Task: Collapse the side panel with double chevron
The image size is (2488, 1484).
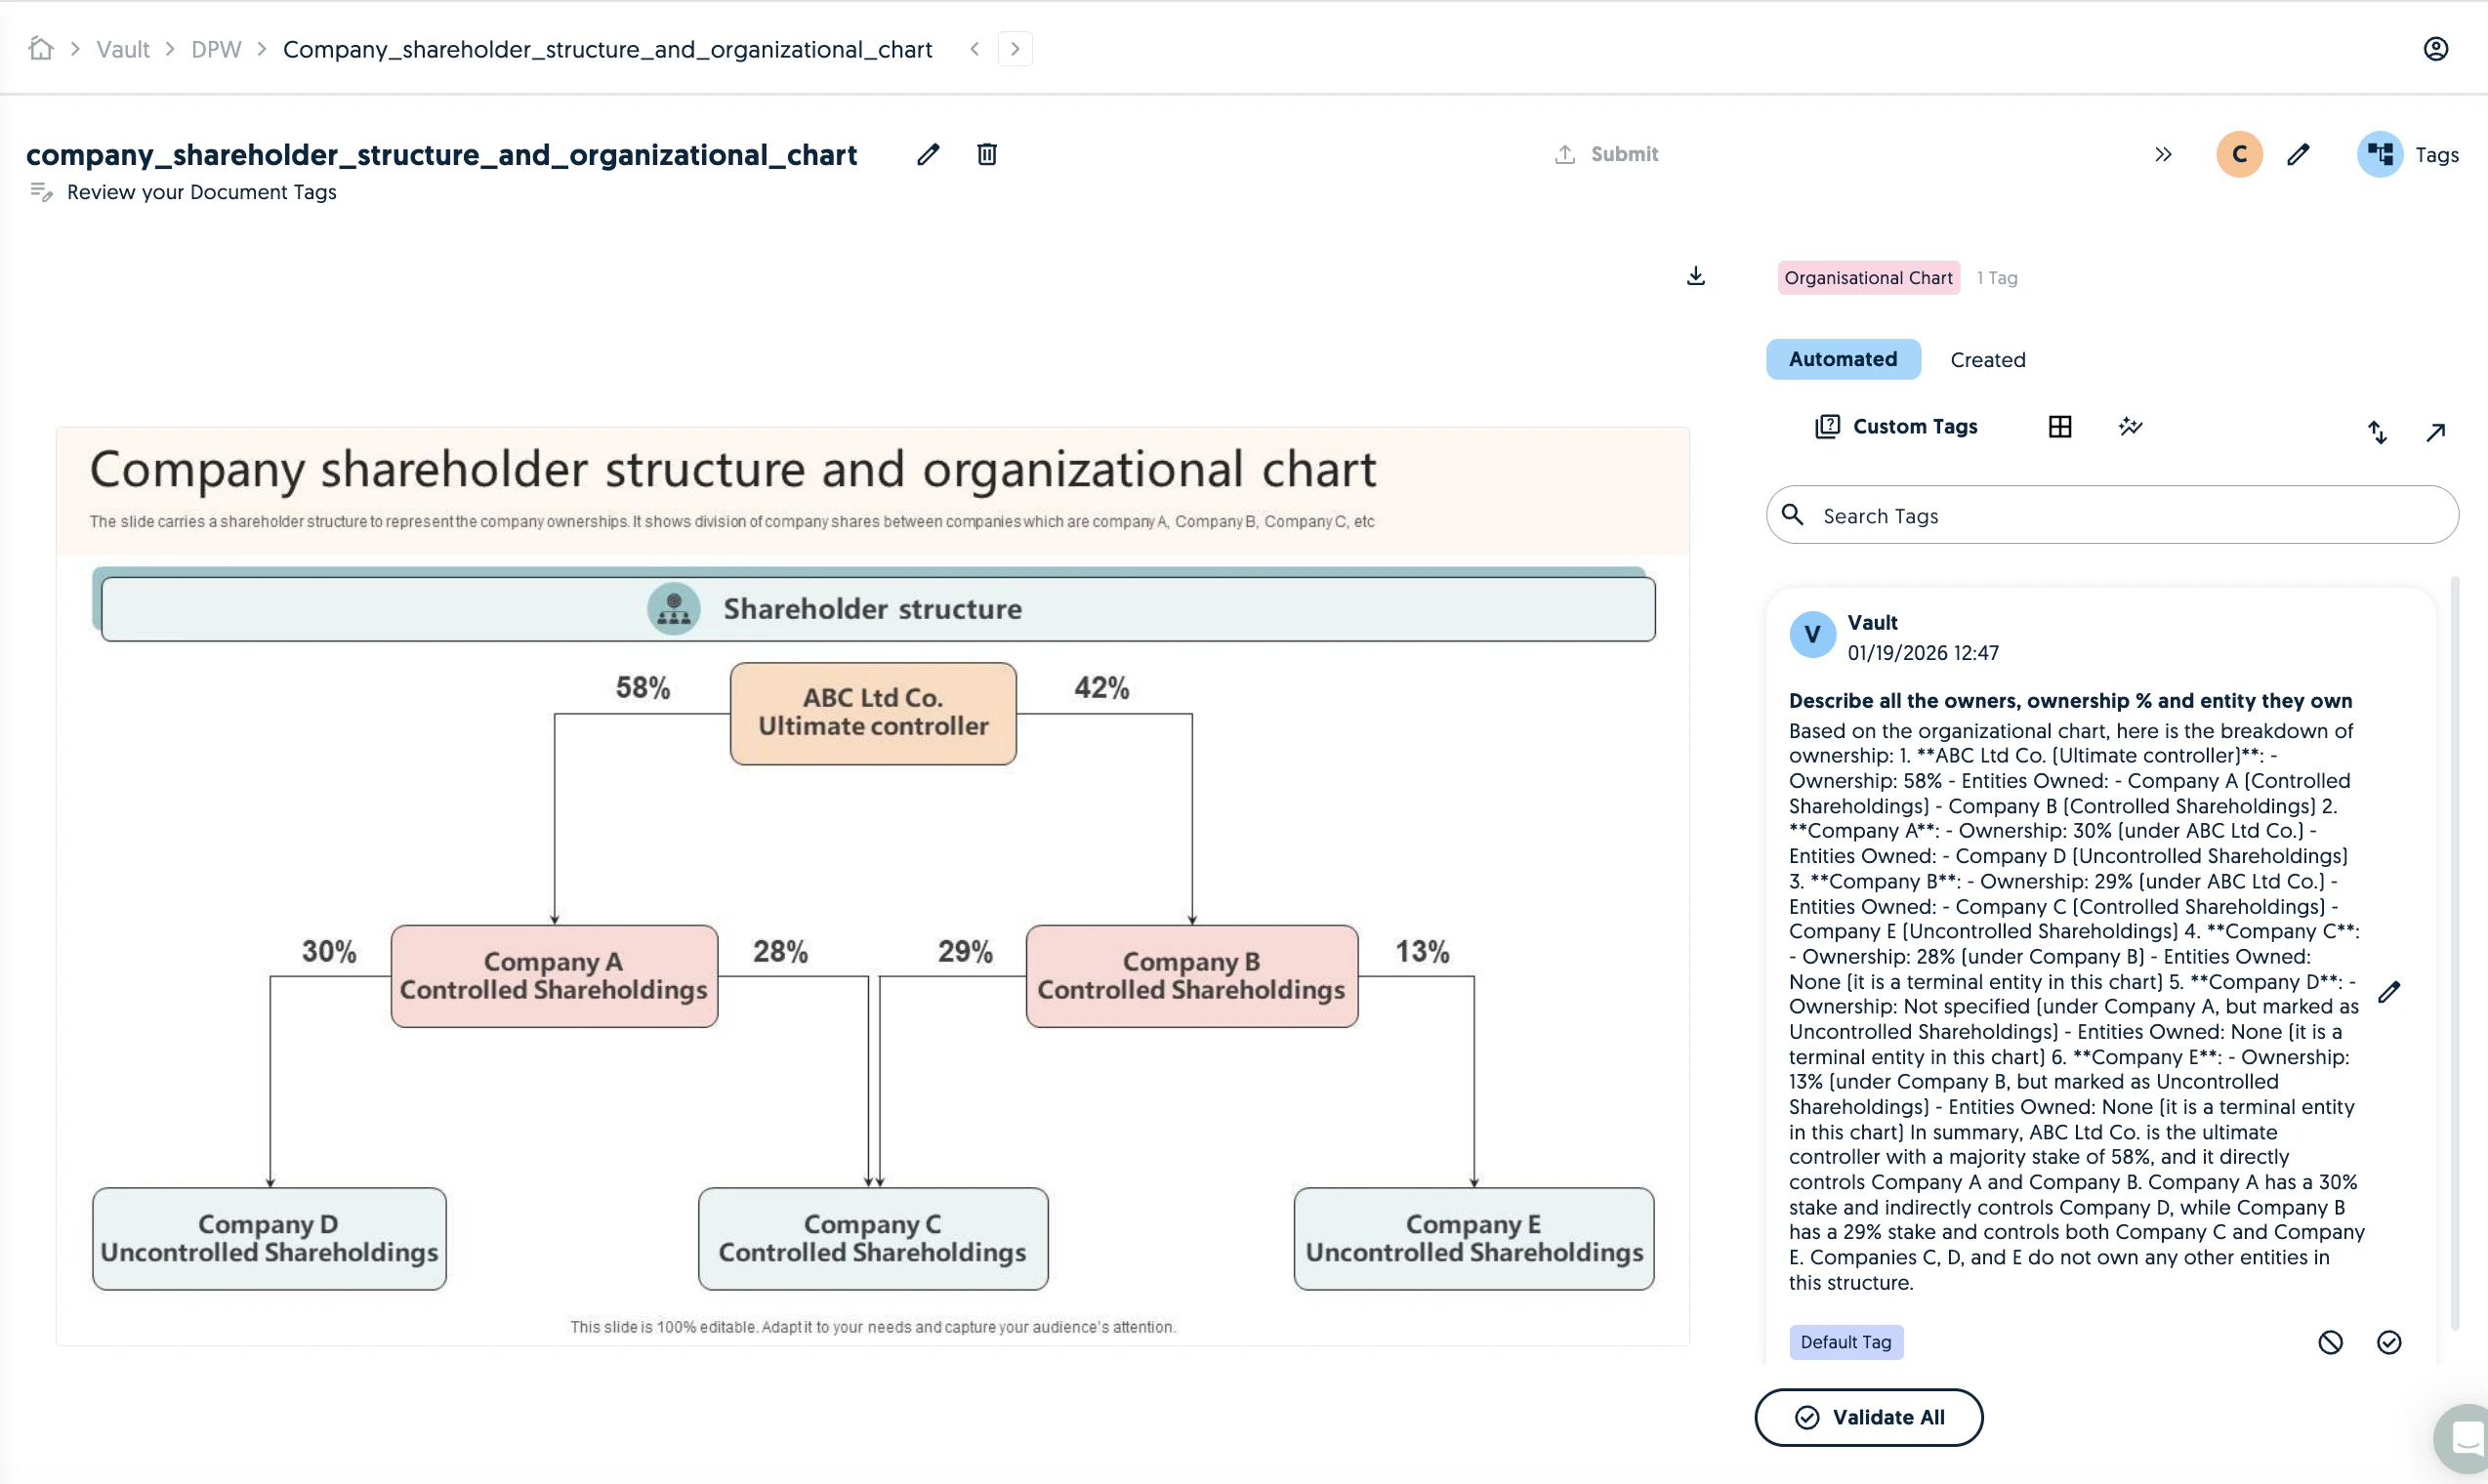Action: click(2163, 154)
